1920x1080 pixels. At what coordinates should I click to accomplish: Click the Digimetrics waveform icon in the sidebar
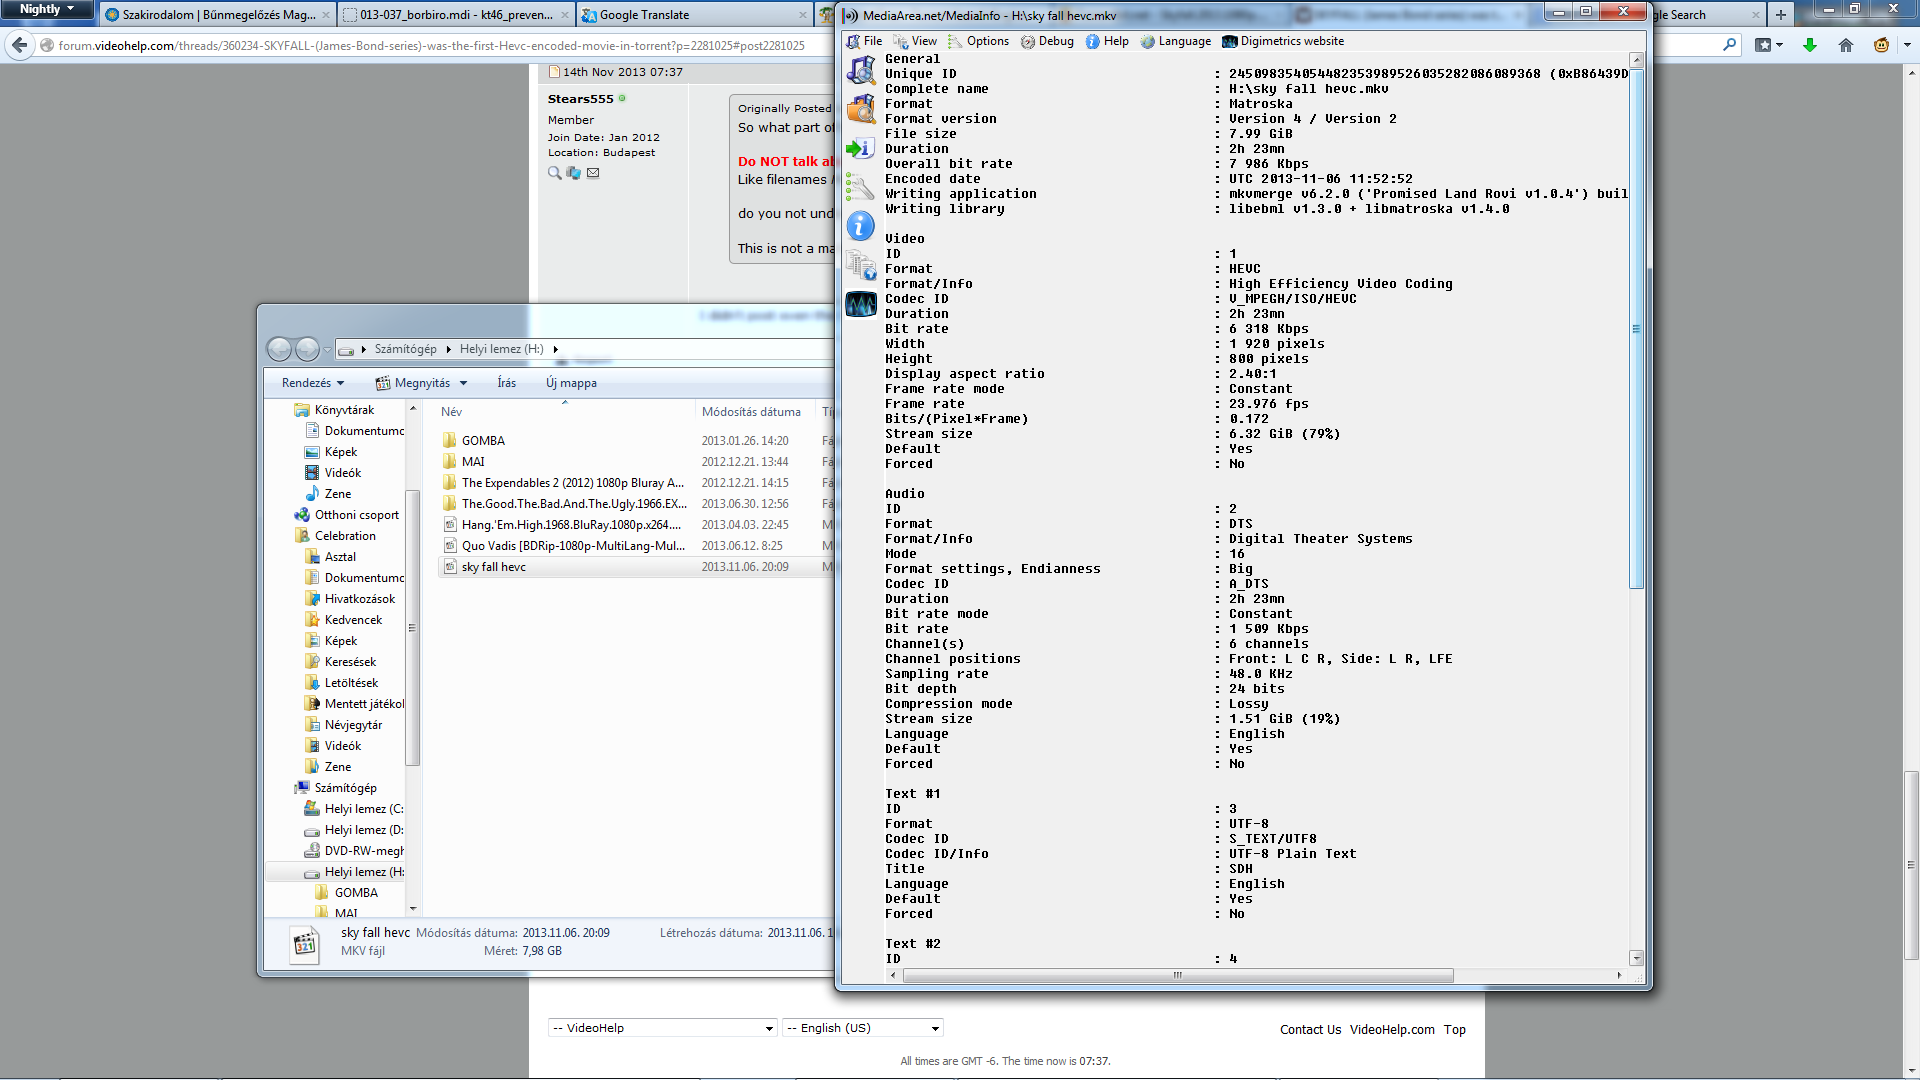[860, 304]
